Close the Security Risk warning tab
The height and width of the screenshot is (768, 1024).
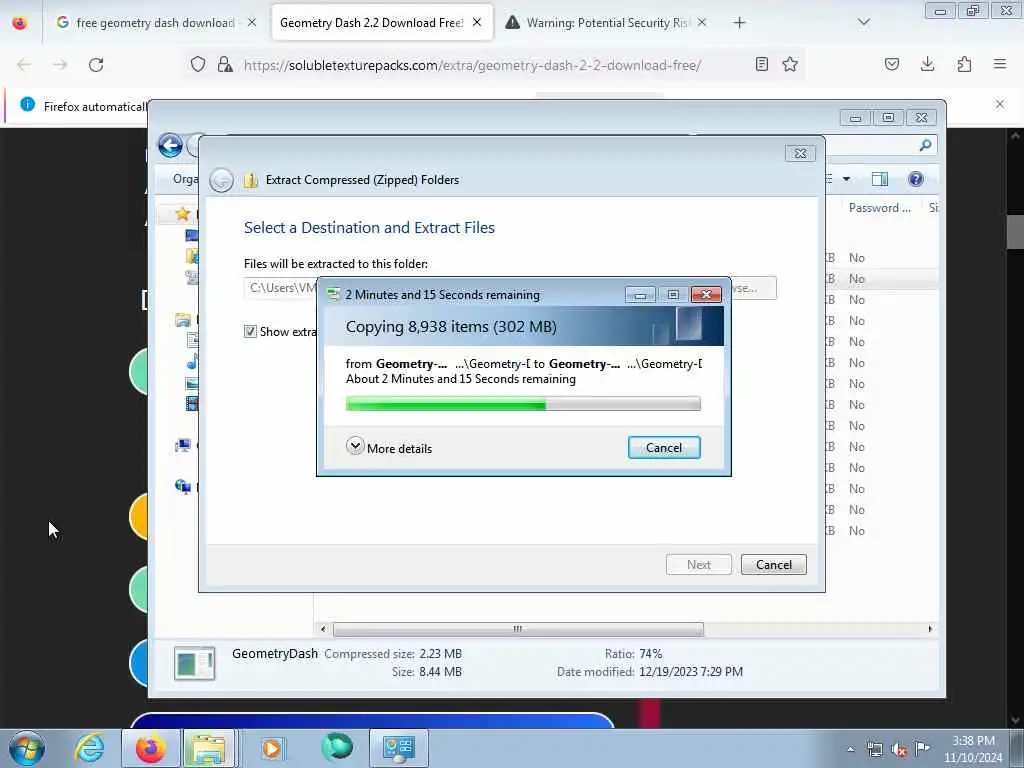click(701, 23)
